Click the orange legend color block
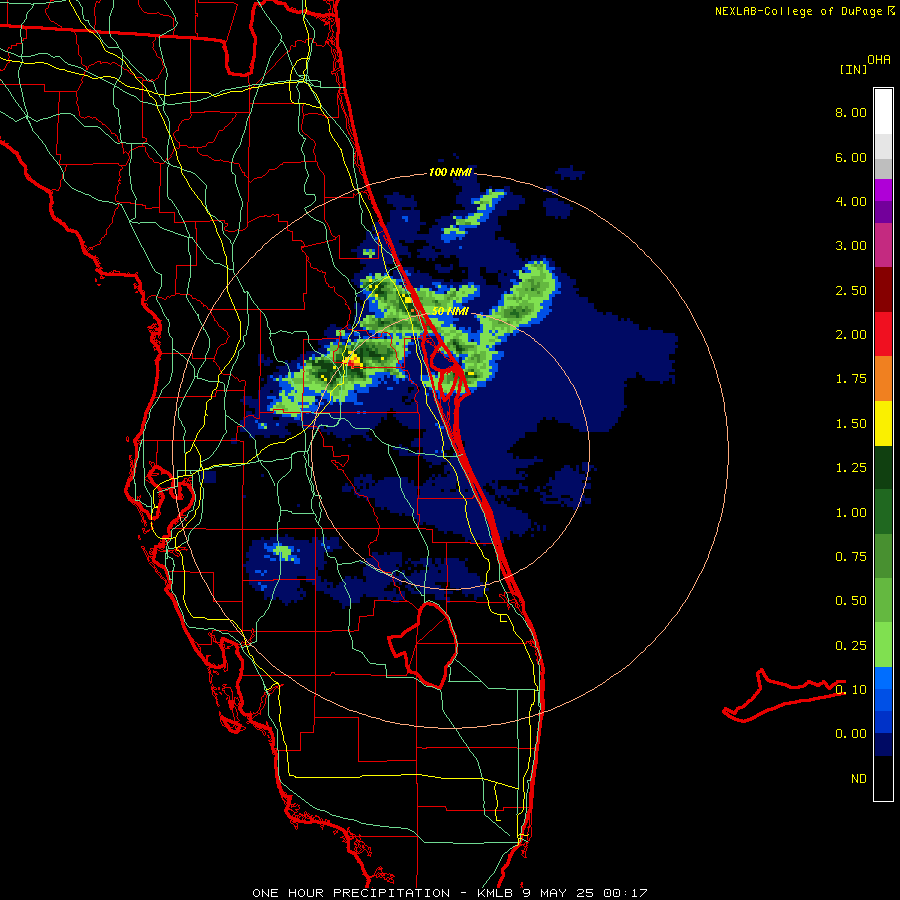Screen dimensions: 900x900 click(883, 379)
